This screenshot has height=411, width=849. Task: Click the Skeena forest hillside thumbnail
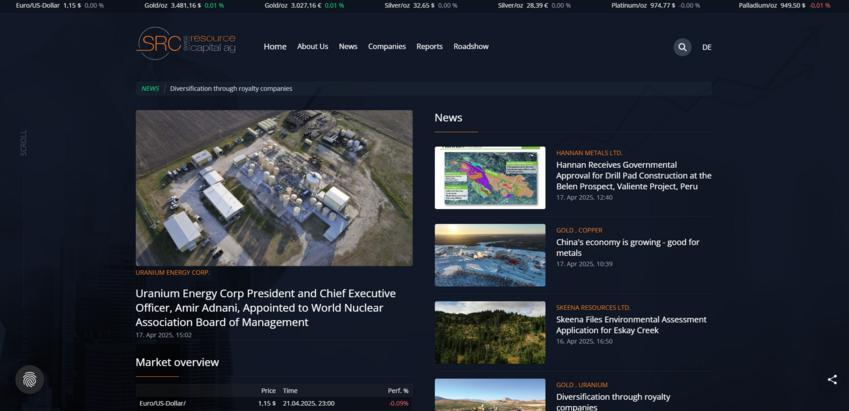pos(490,332)
